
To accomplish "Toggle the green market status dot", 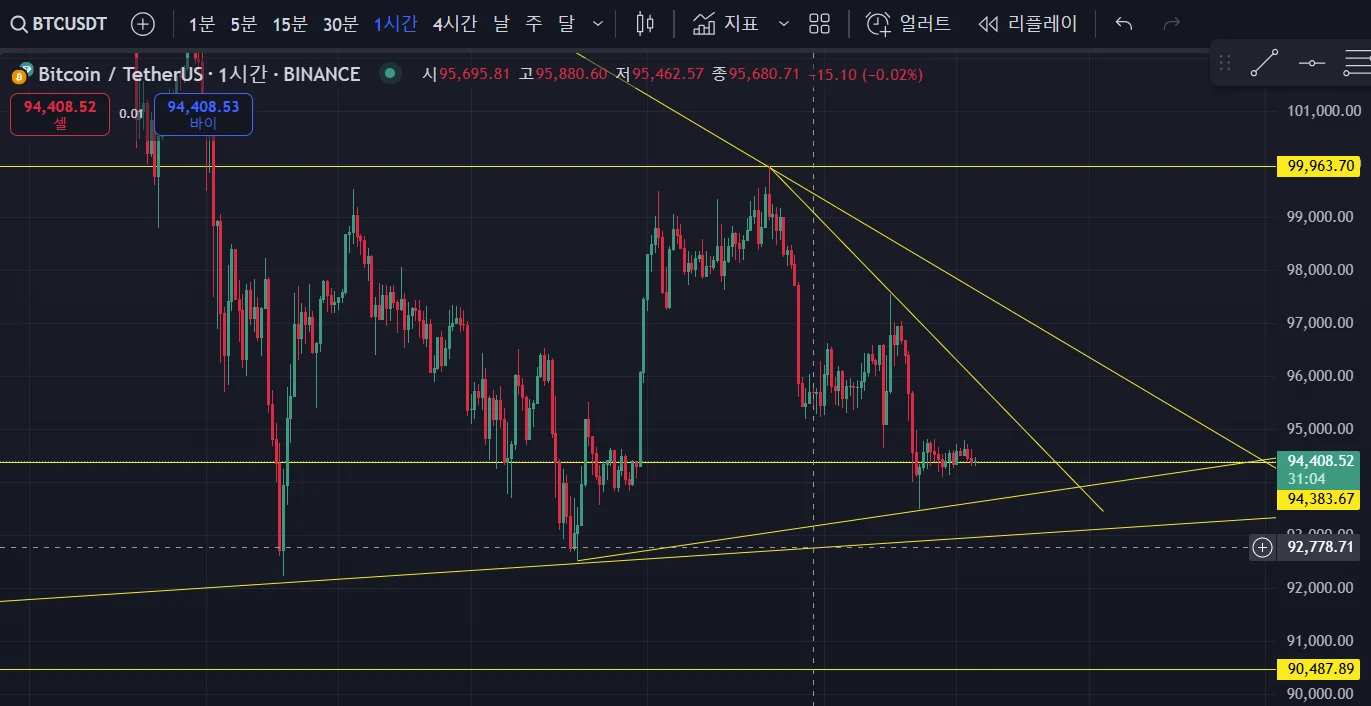I will pyautogui.click(x=390, y=73).
